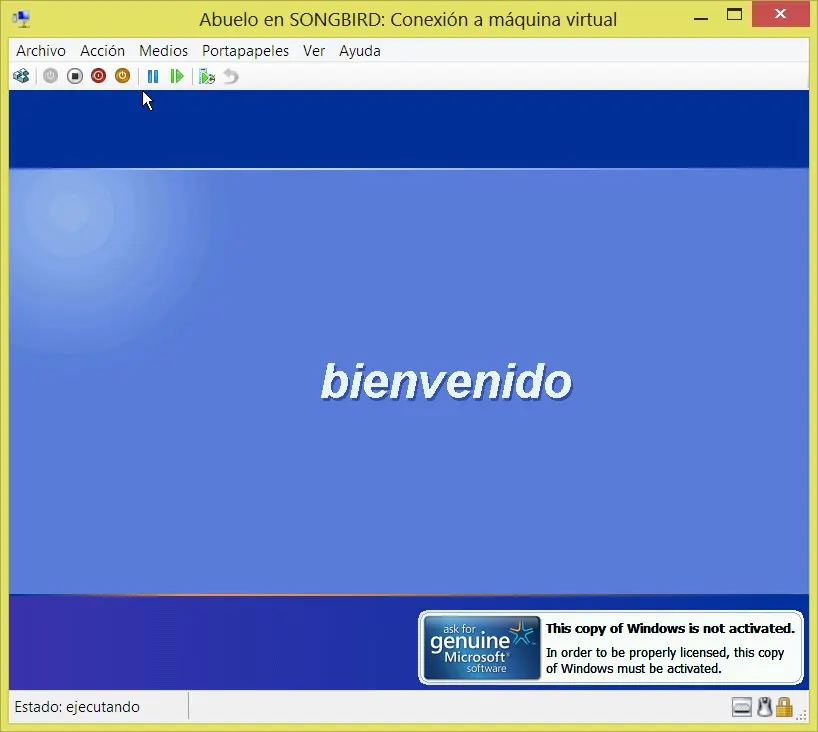Click the Genuine Microsoft software badge

pos(481,647)
